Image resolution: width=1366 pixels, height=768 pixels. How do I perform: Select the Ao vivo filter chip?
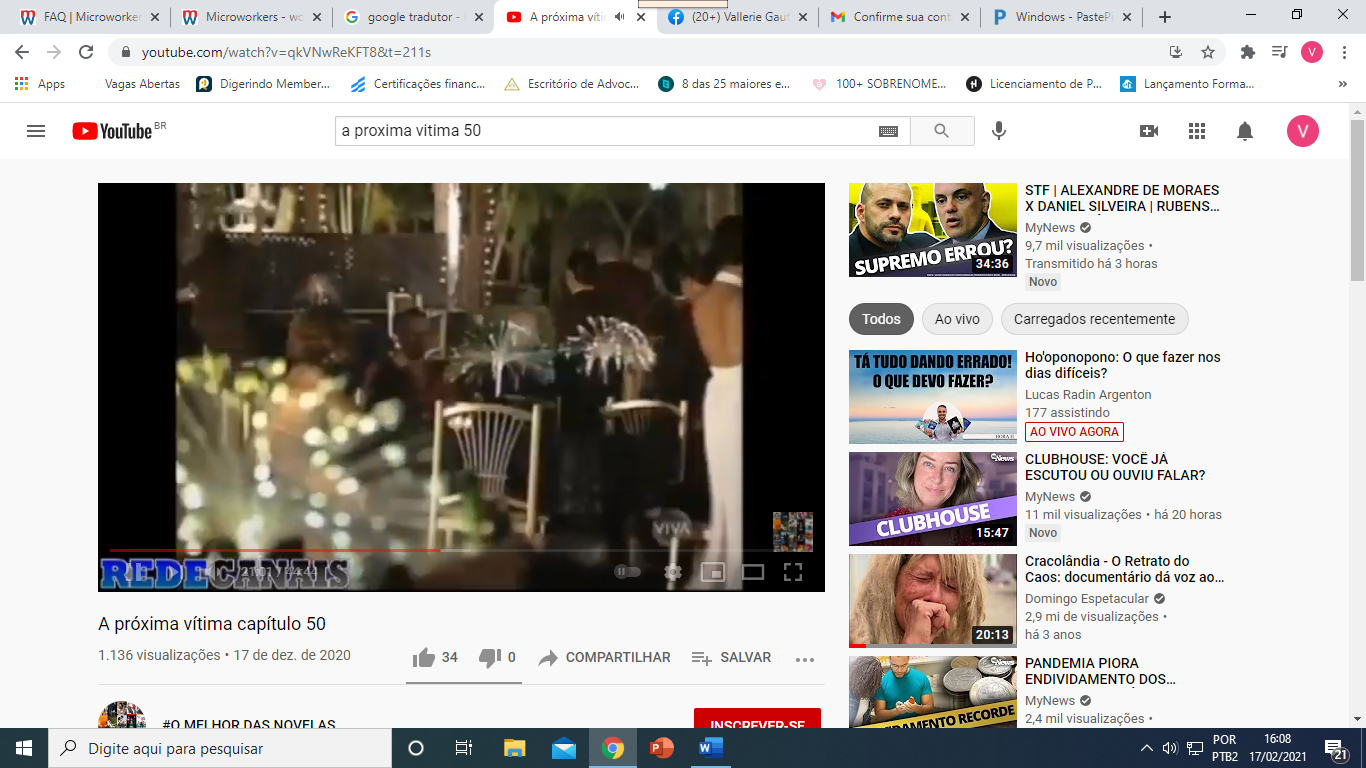pyautogui.click(x=957, y=319)
